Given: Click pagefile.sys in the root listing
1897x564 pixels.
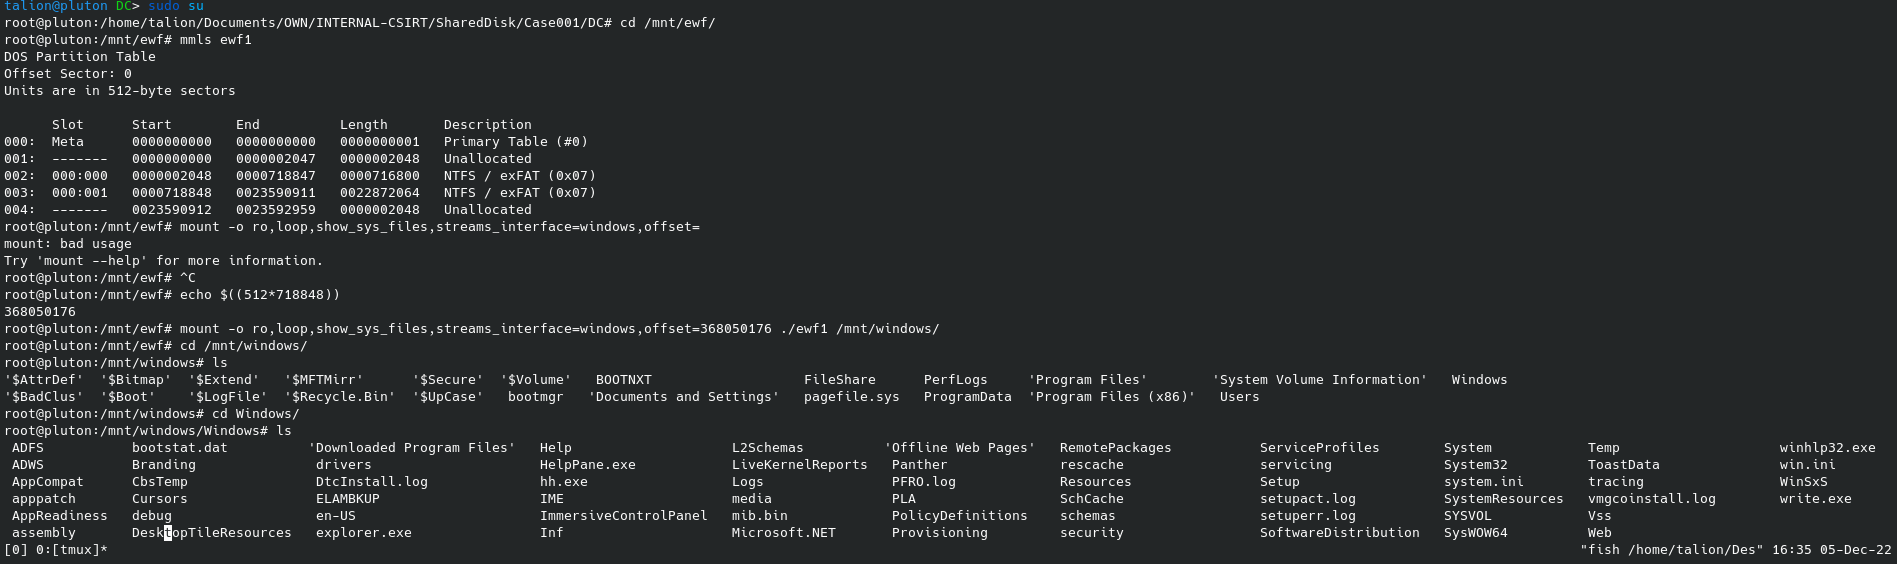Looking at the screenshot, I should point(851,397).
